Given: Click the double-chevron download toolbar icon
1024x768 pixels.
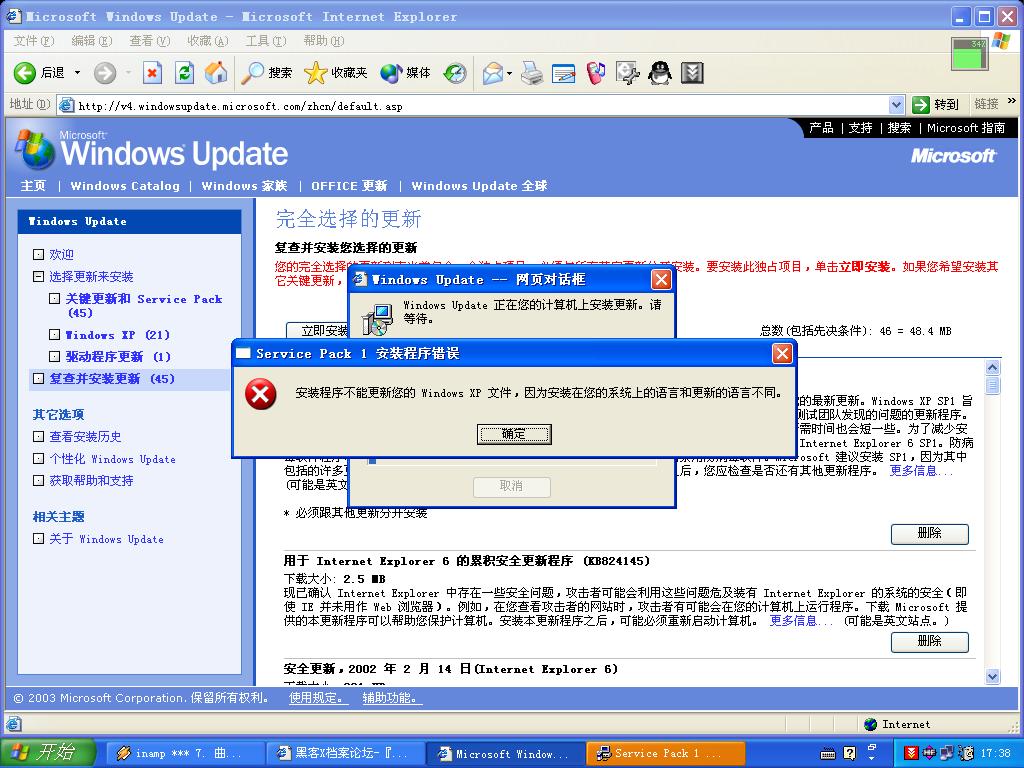Looking at the screenshot, I should pyautogui.click(x=692, y=72).
